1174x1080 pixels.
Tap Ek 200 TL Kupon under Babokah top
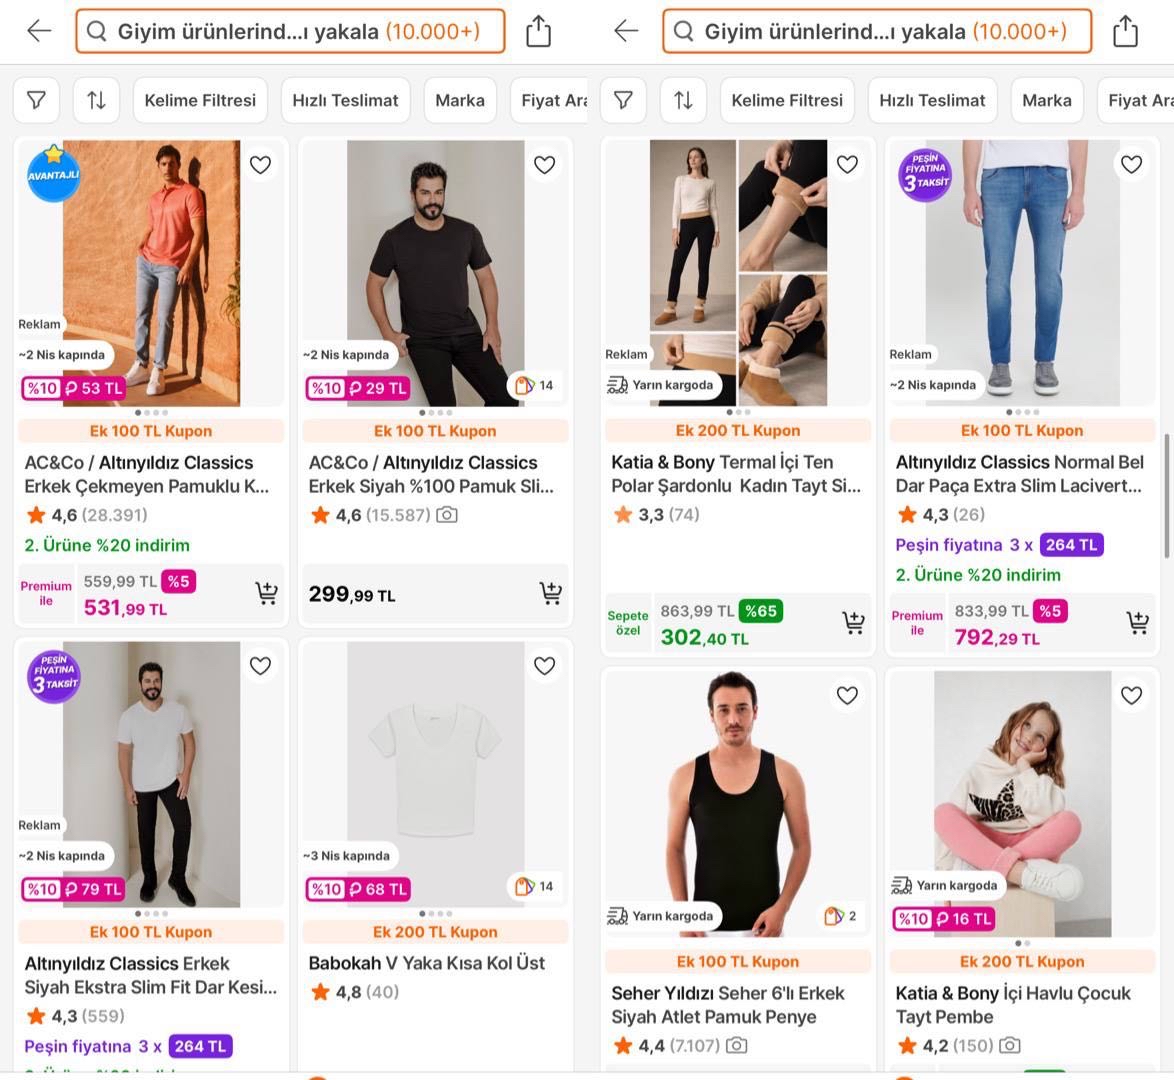tap(435, 932)
